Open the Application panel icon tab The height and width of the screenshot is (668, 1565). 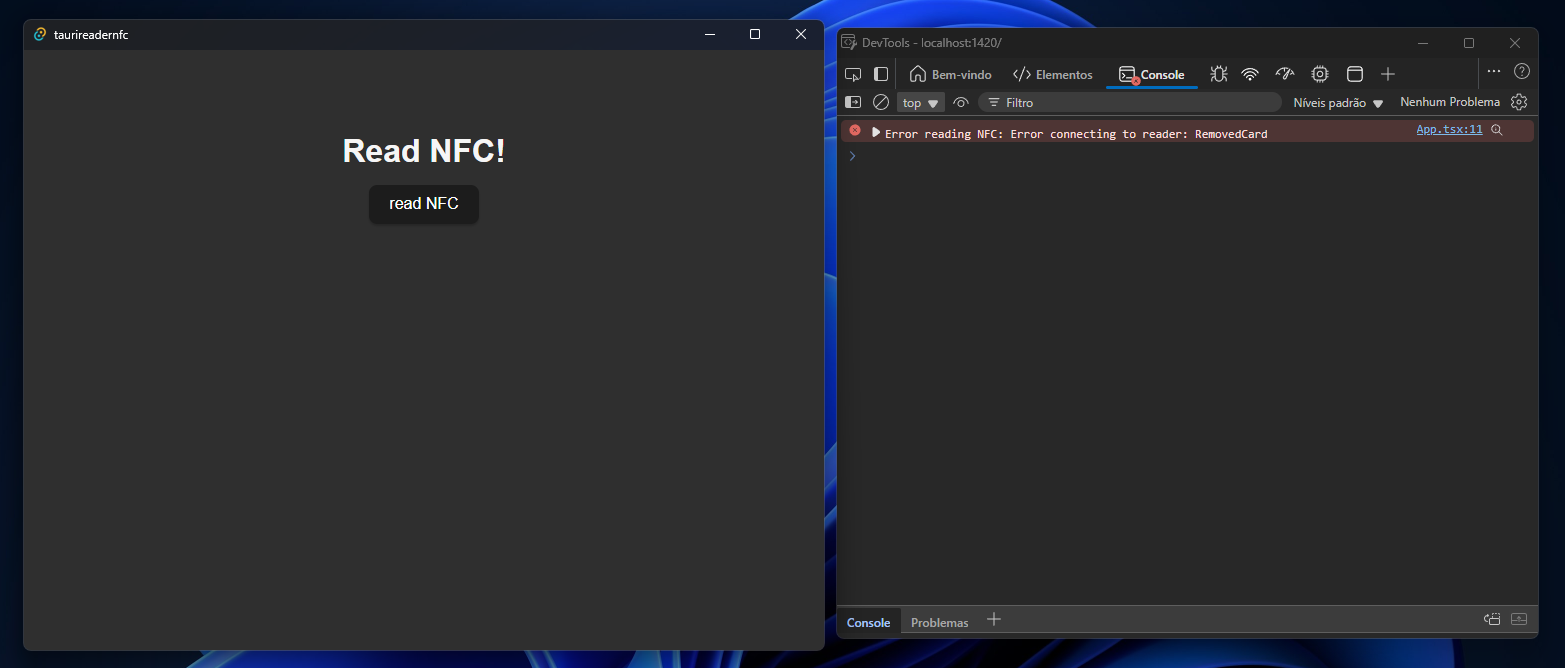1355,74
